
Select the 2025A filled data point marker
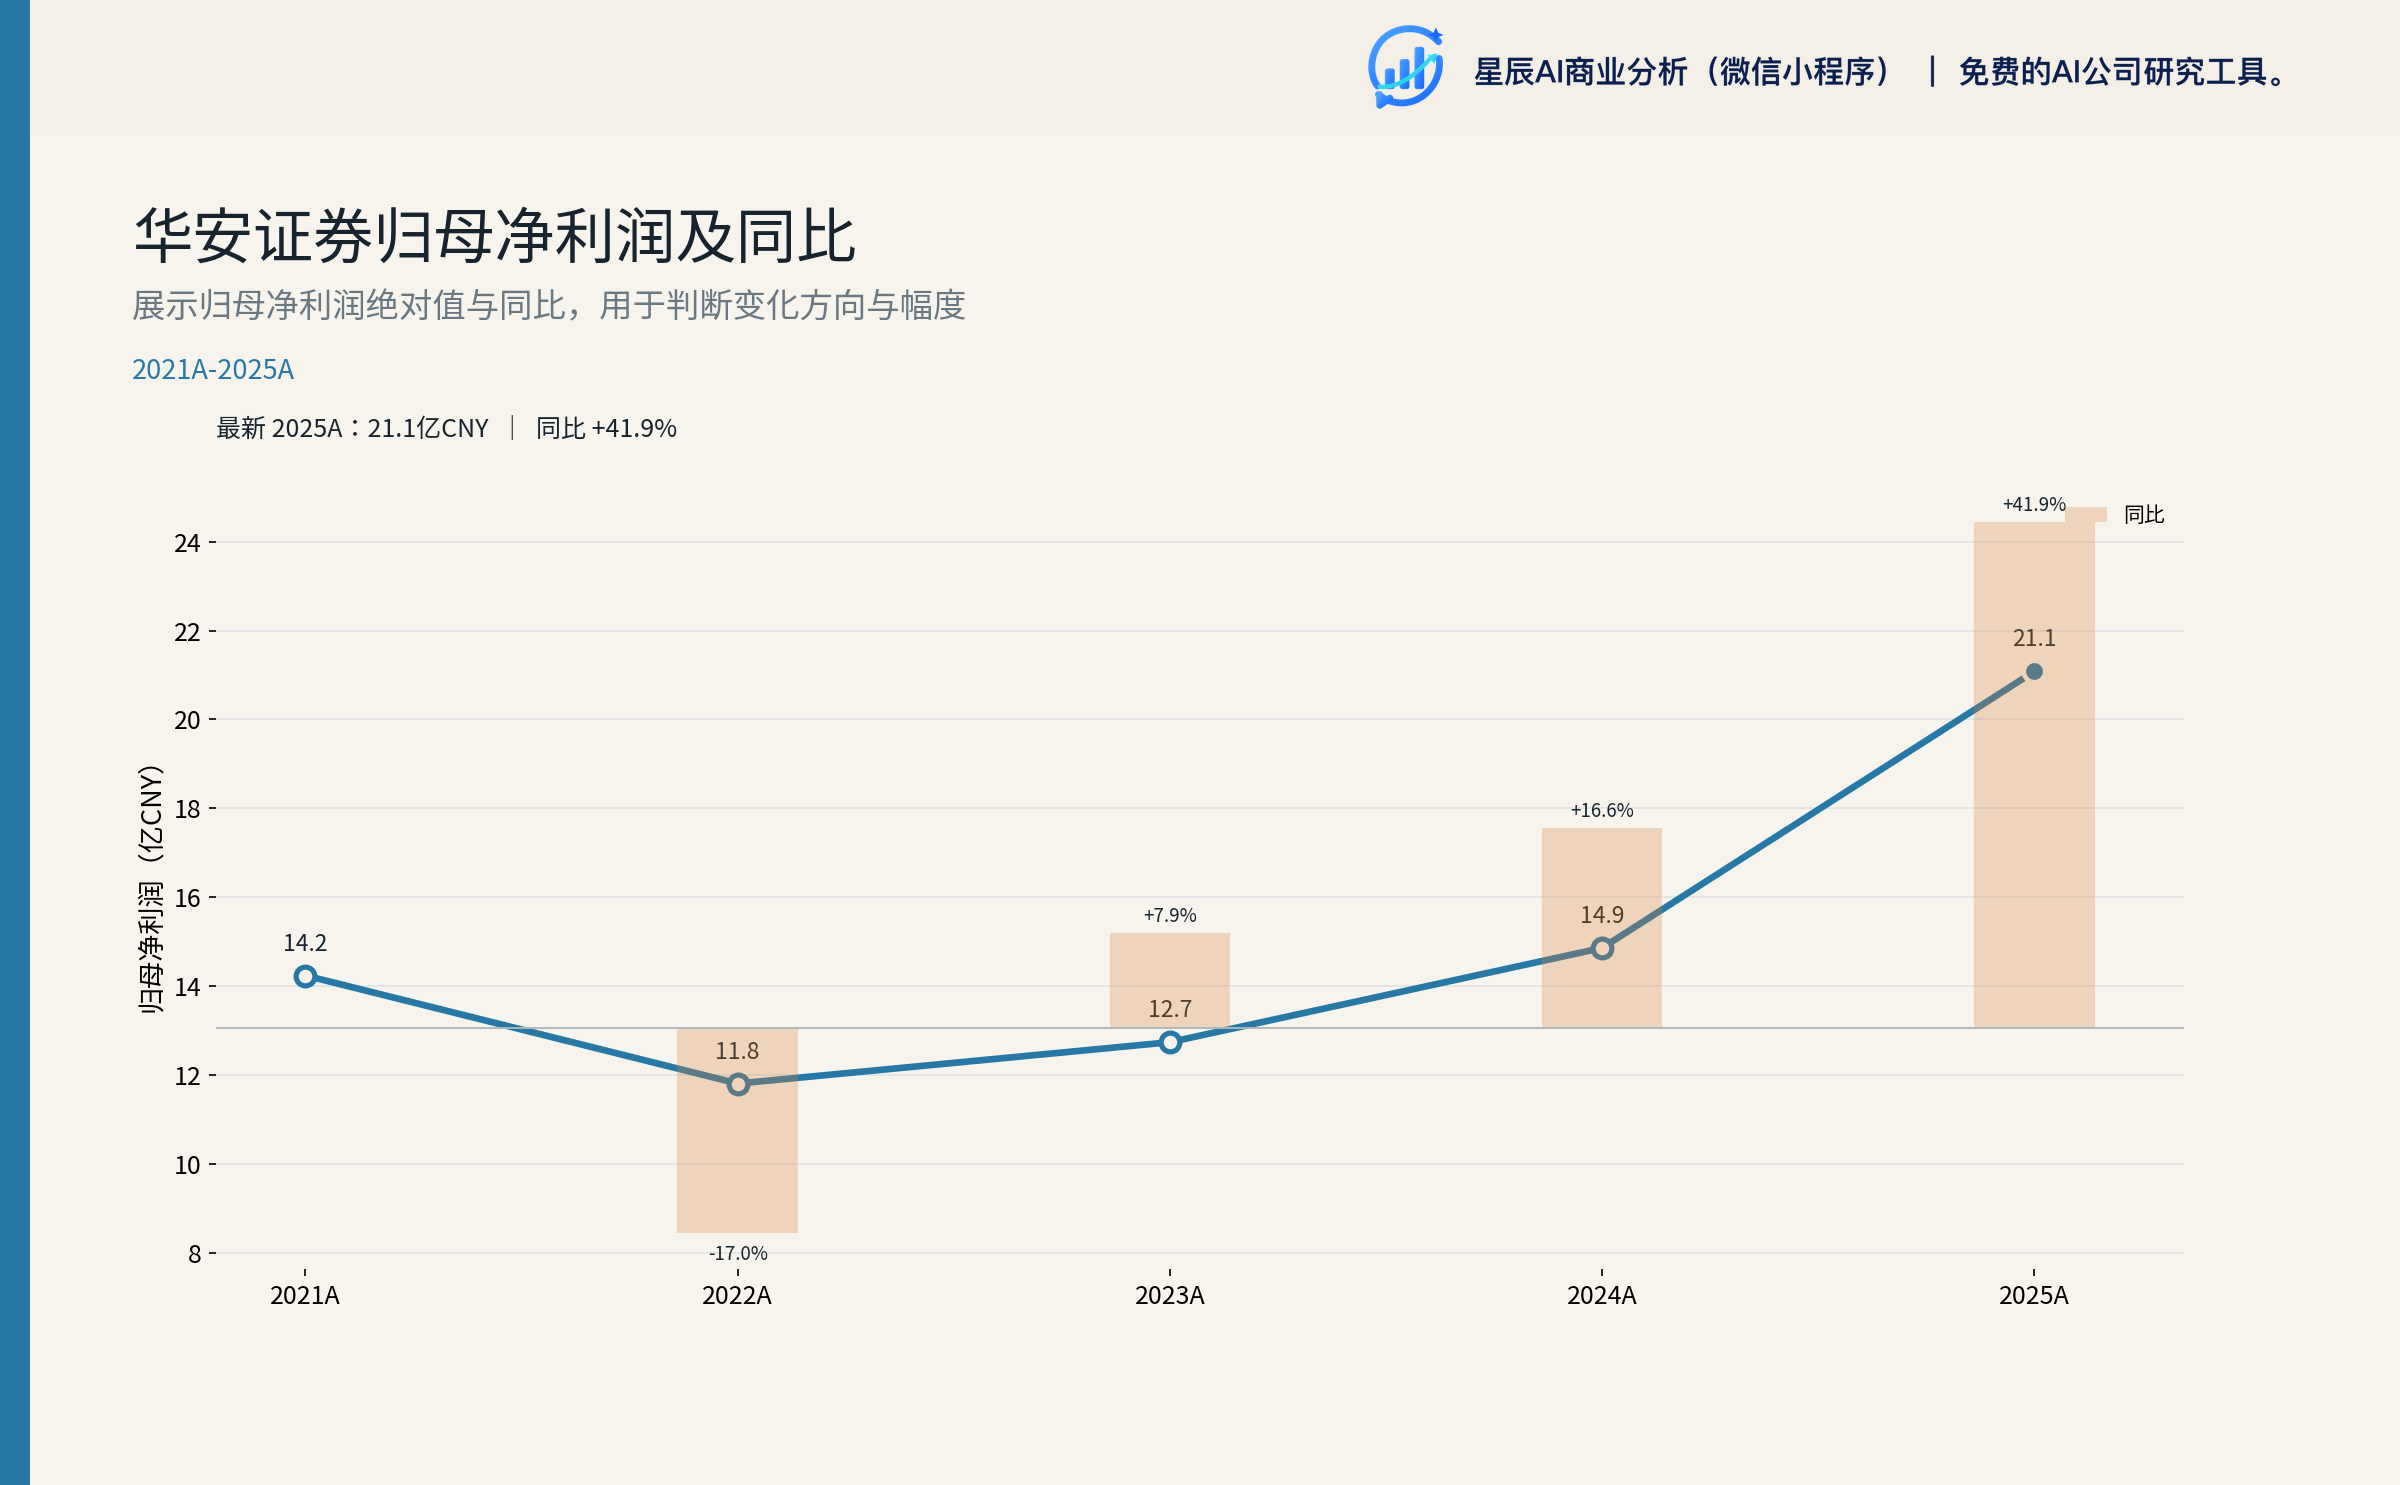2034,672
